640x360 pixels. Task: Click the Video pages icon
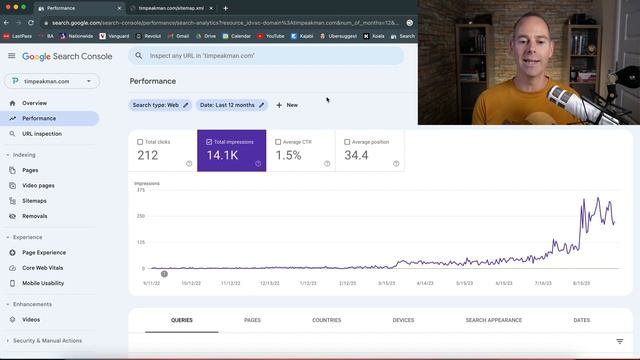point(12,186)
